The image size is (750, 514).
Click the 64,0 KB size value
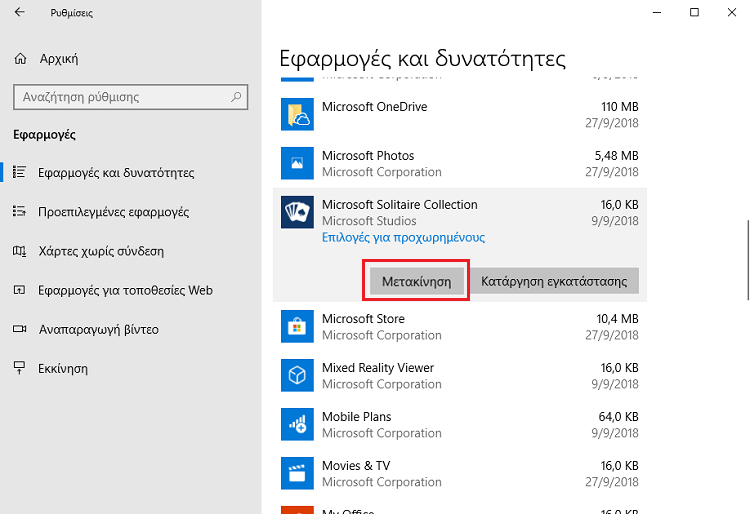[x=618, y=416]
